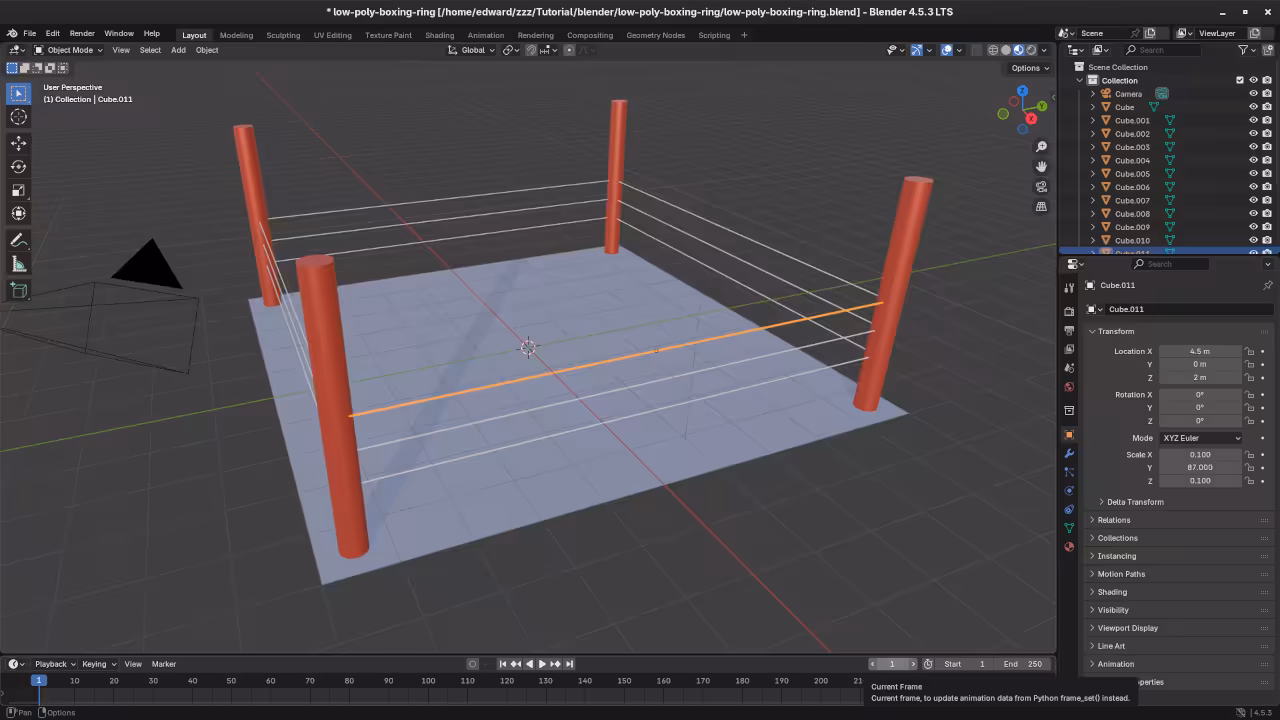Click the End frame field

pos(1025,664)
